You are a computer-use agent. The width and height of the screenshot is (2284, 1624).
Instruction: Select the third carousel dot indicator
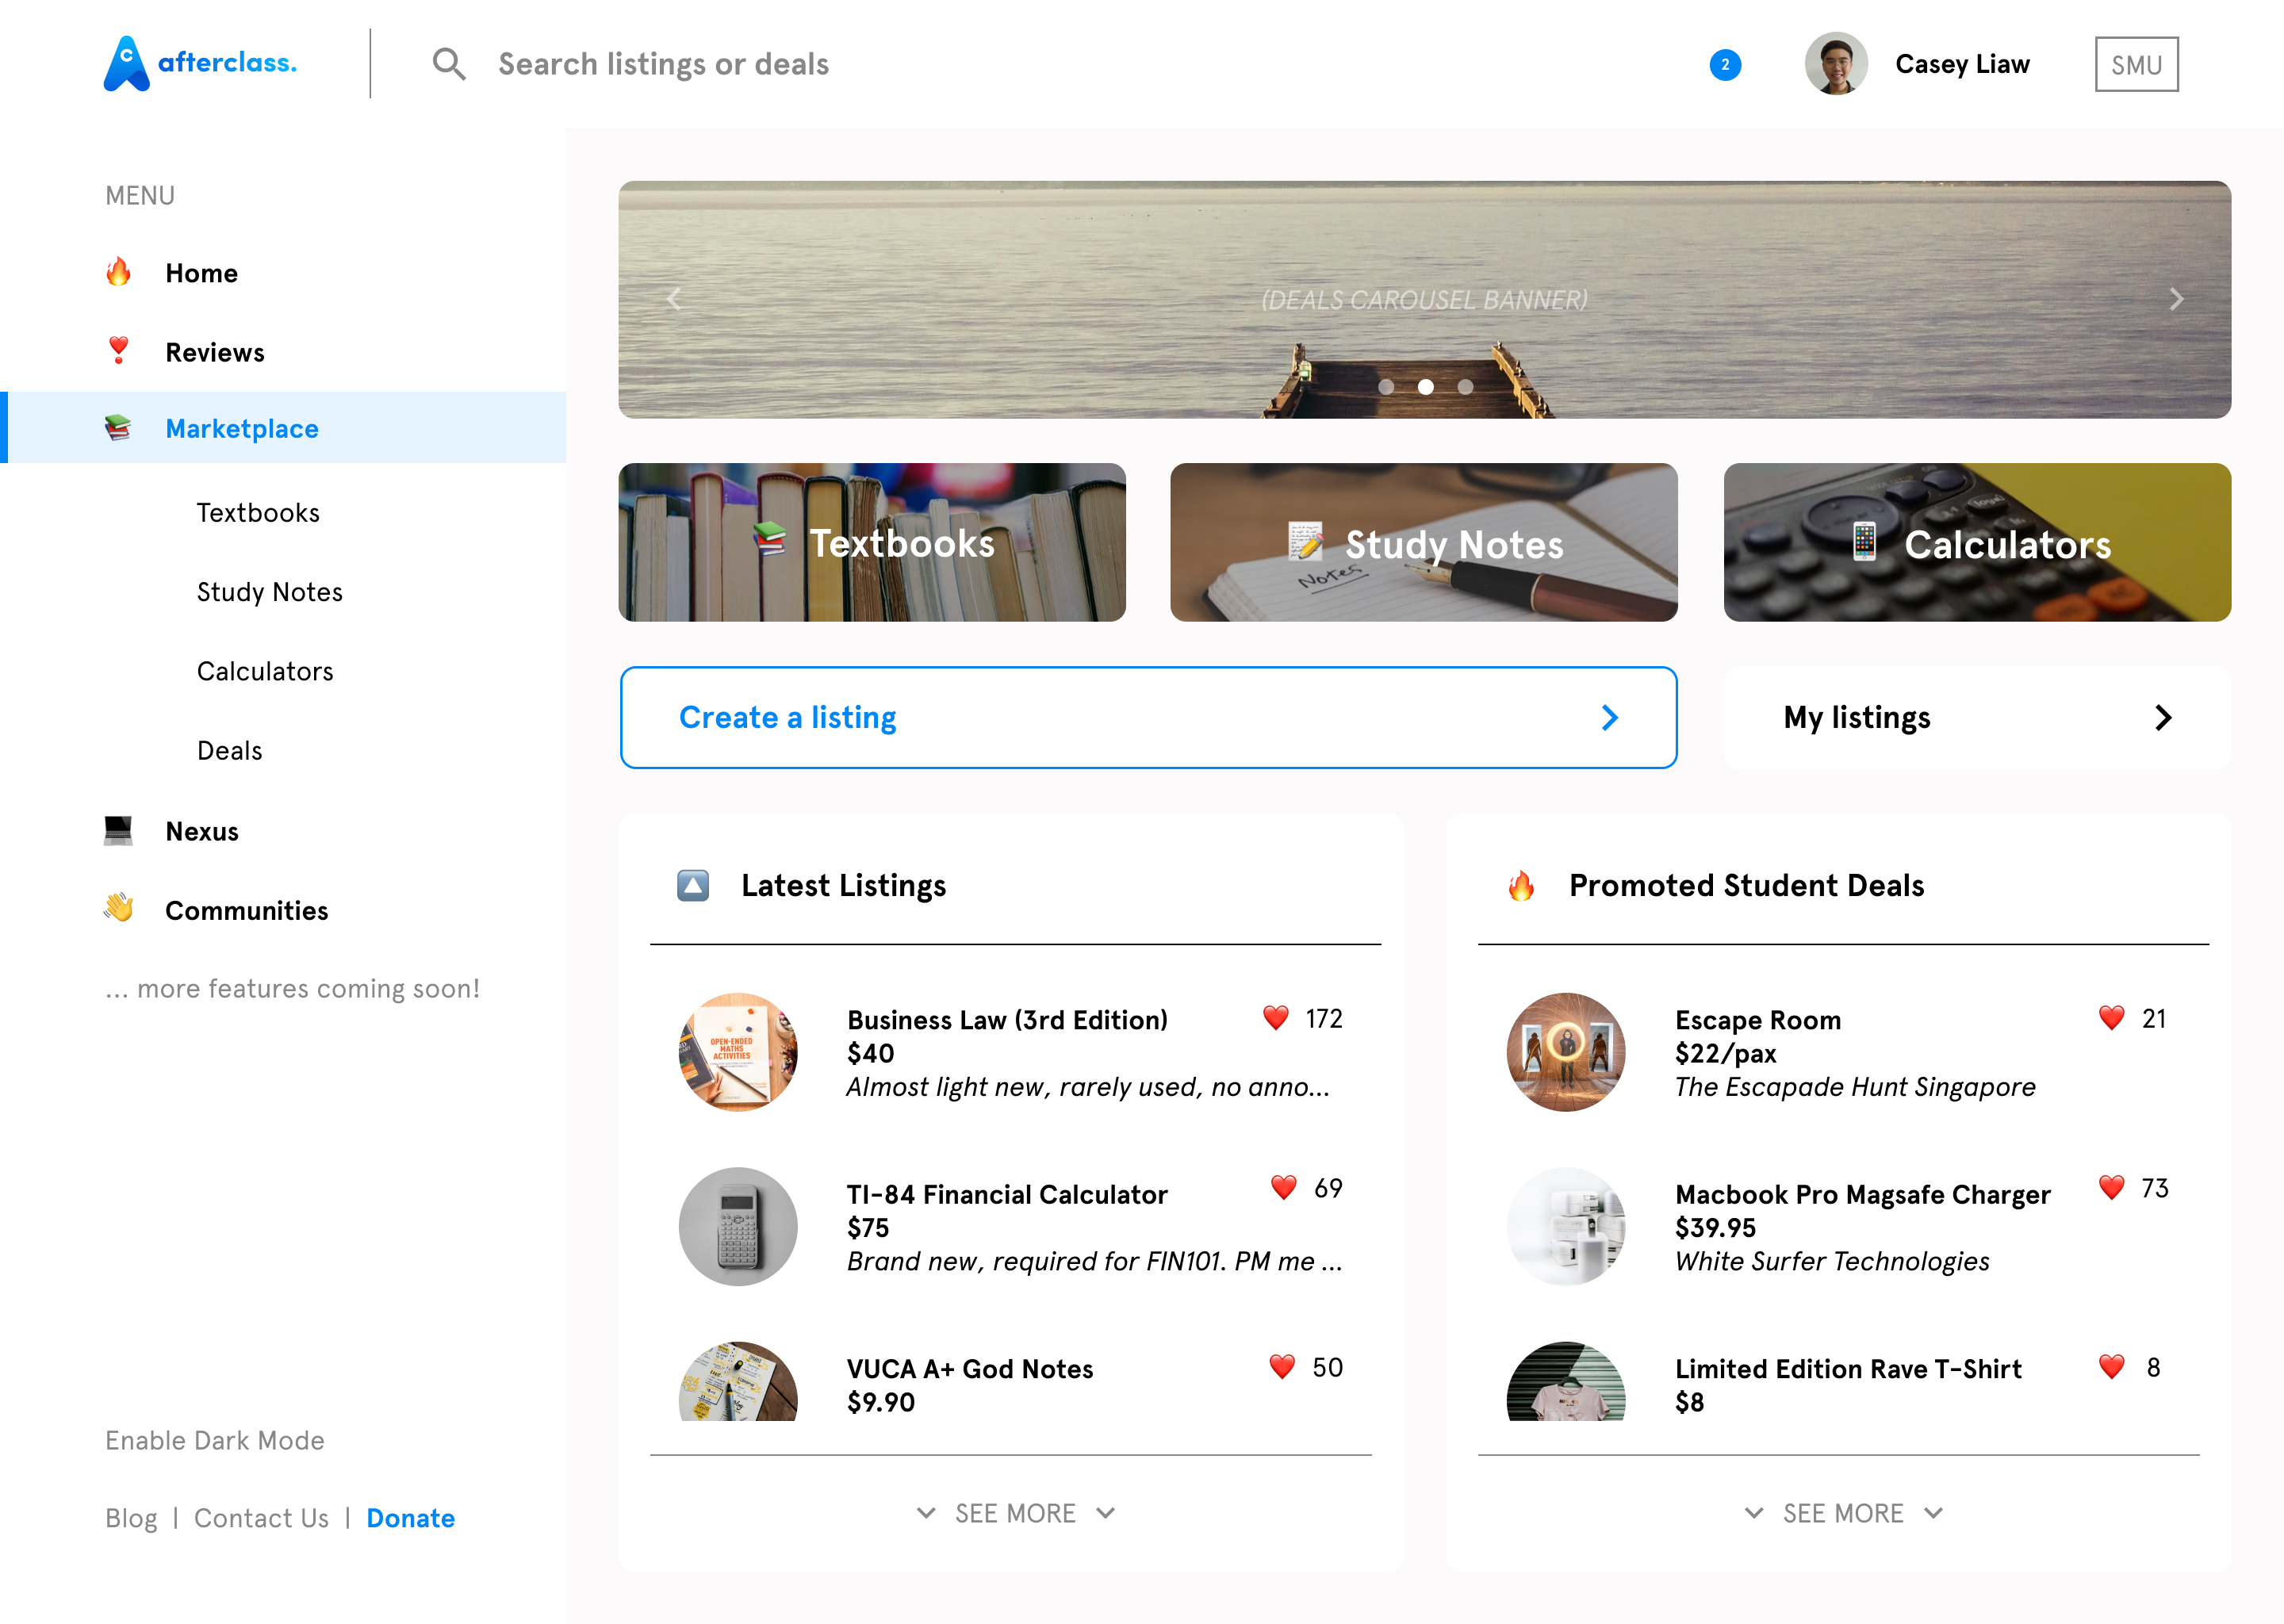click(x=1464, y=387)
